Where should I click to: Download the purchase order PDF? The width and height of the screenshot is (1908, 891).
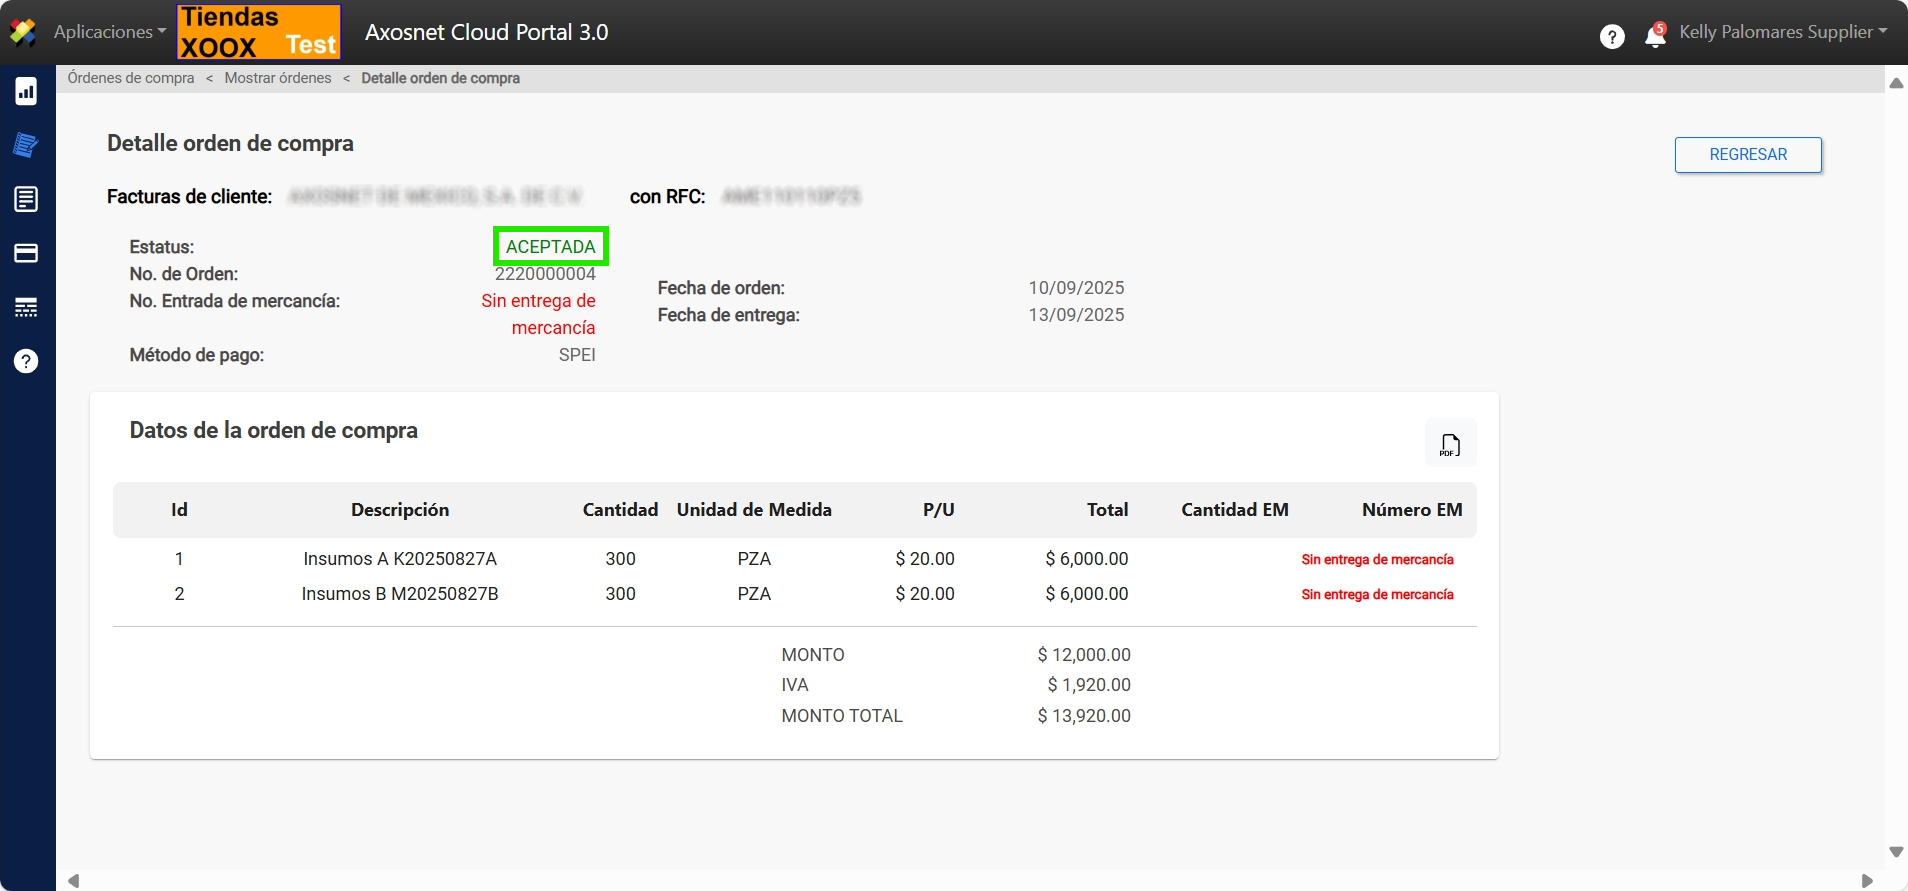point(1450,444)
